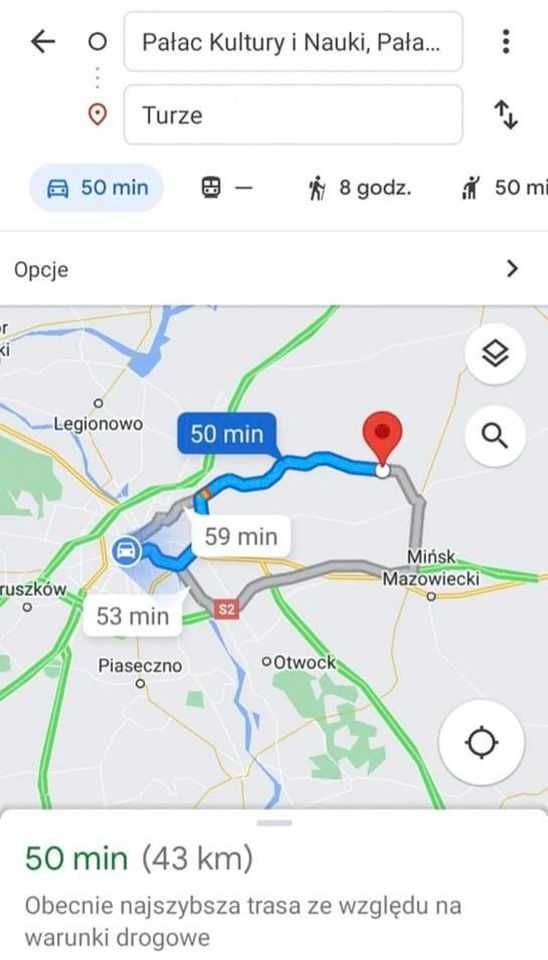
Task: Tap the bottom sheet drag handle
Action: tap(274, 822)
